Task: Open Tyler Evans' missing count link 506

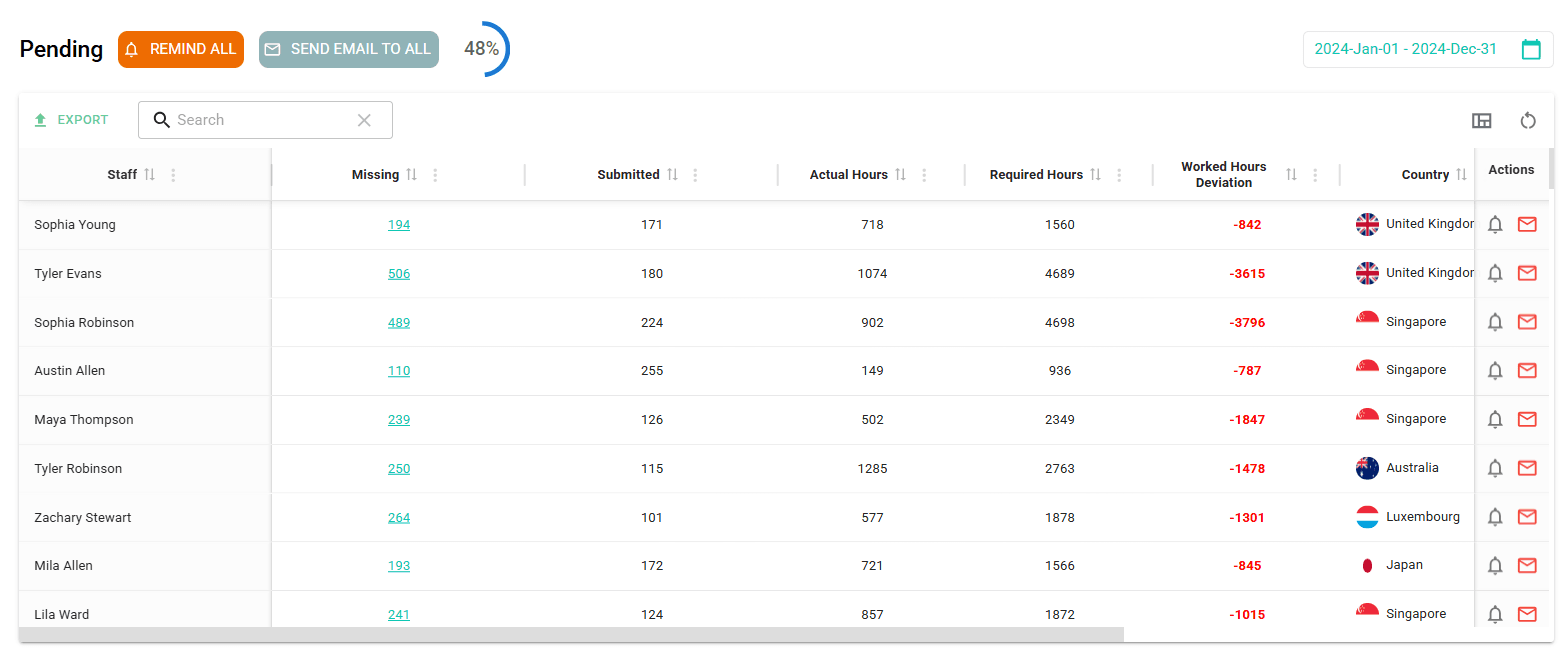Action: click(399, 273)
